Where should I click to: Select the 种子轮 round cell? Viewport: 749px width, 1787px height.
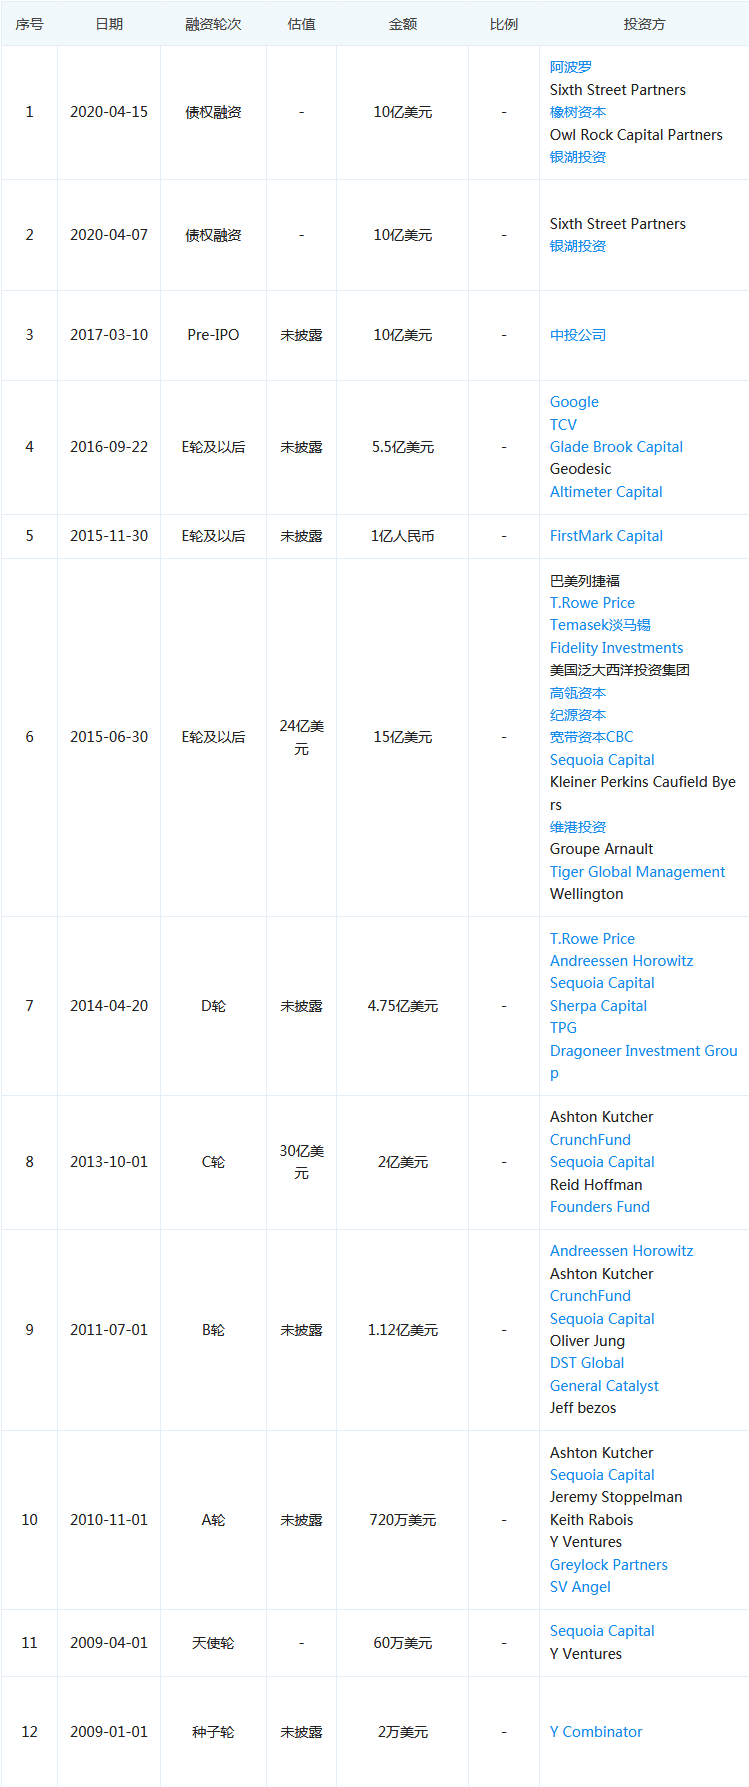pyautogui.click(x=213, y=1732)
